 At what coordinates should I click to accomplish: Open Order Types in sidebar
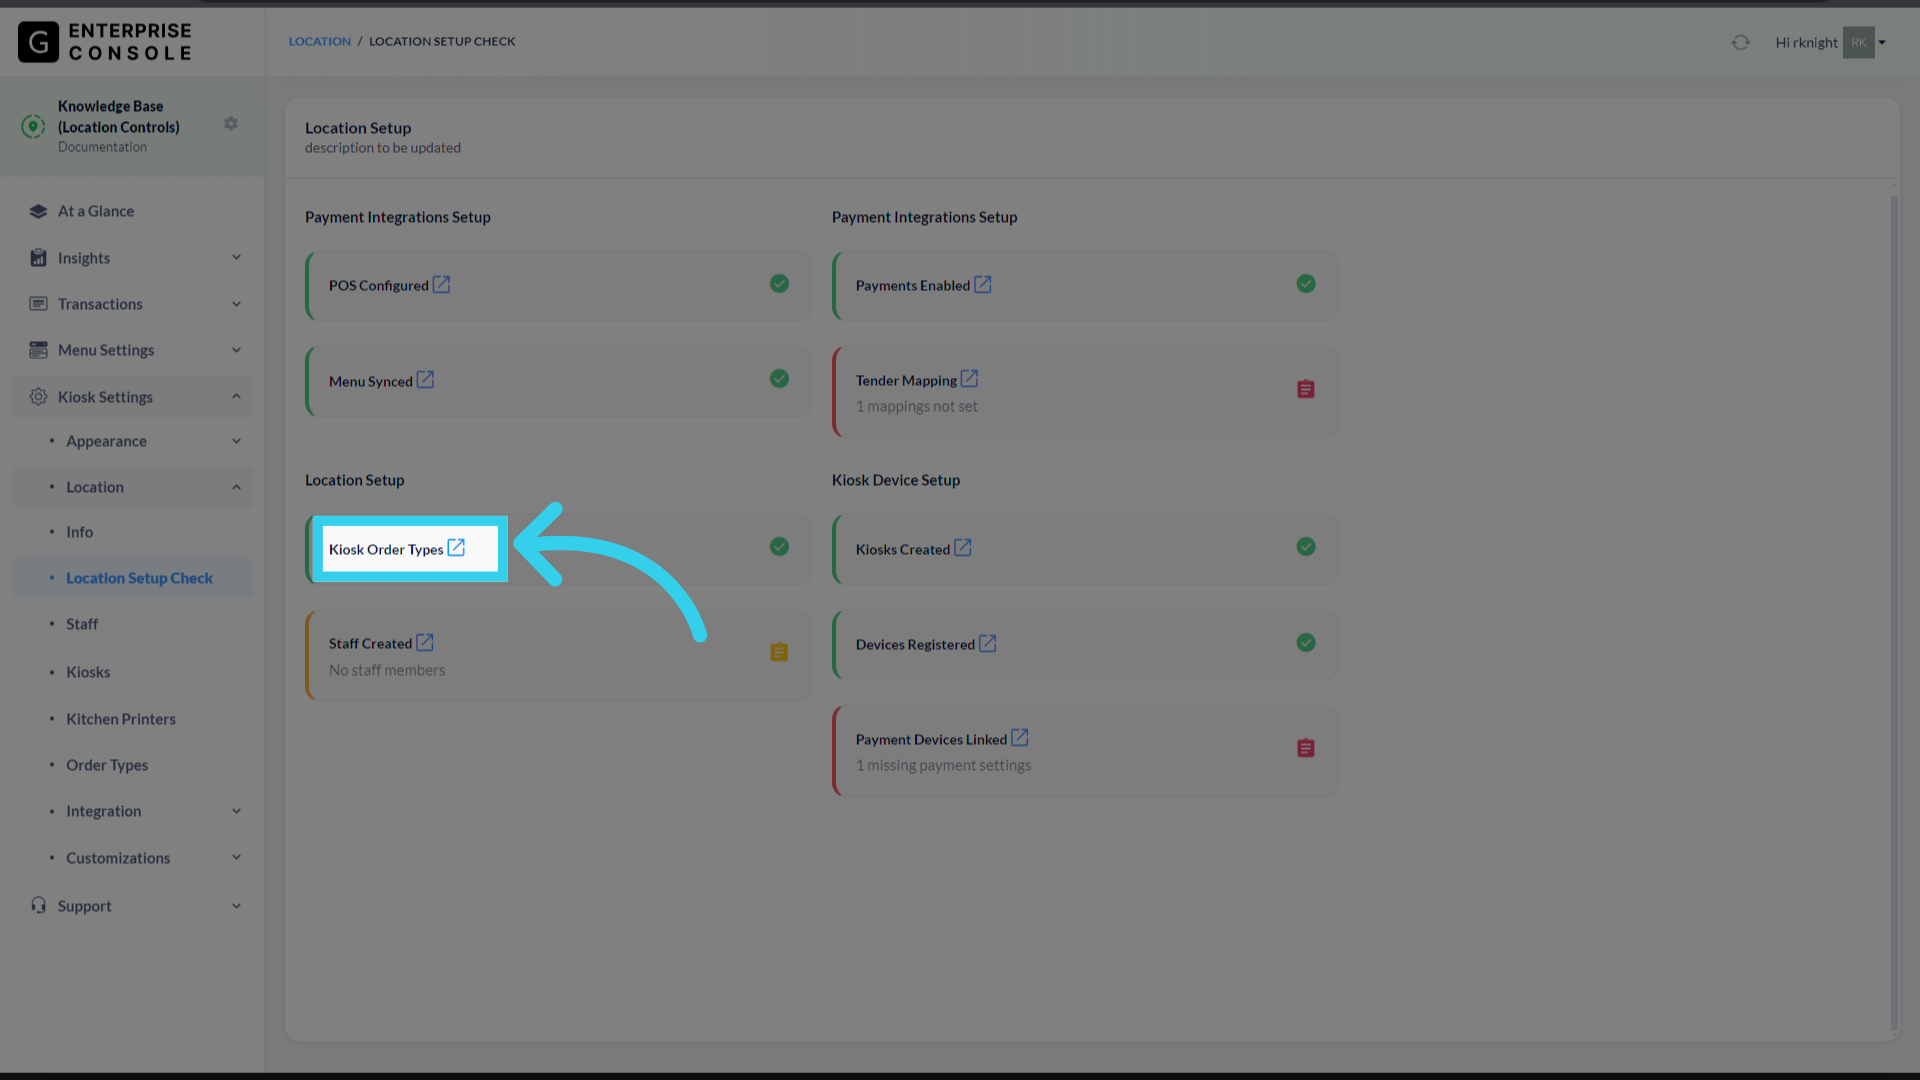pos(107,765)
